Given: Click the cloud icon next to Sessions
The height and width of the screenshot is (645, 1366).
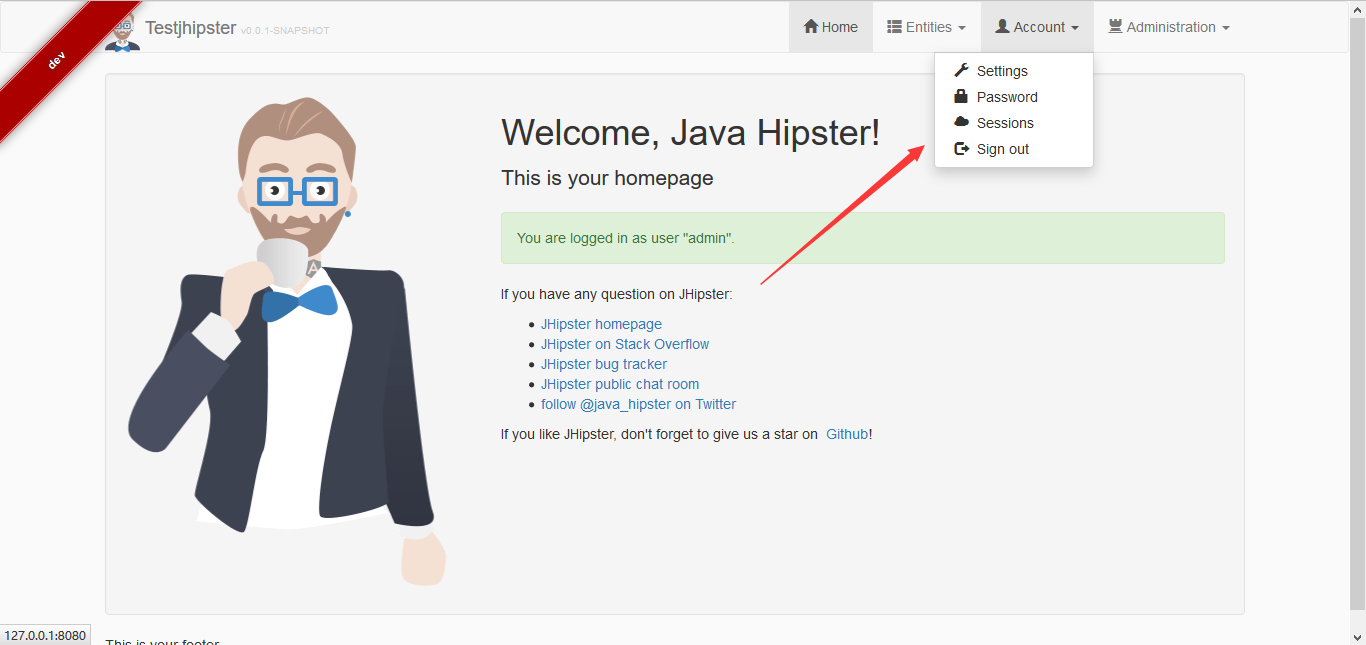Looking at the screenshot, I should 961,122.
